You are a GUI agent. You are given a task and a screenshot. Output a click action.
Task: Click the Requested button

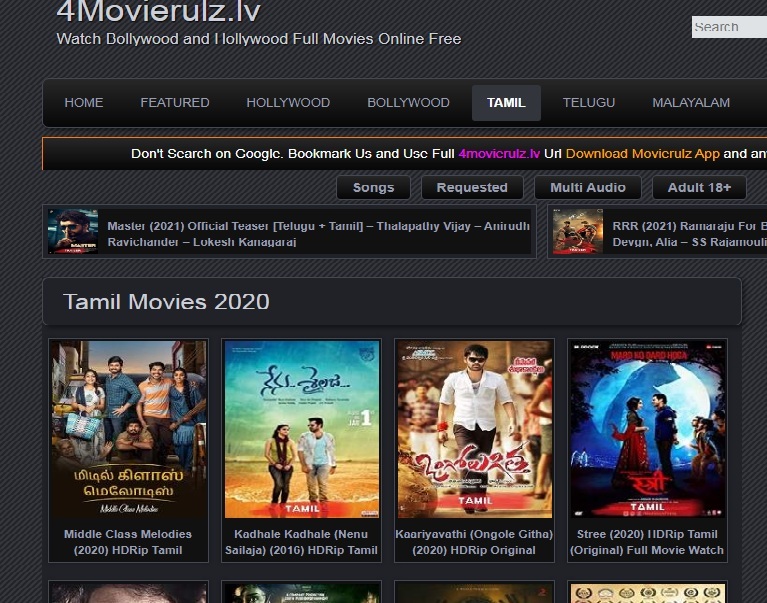[x=472, y=187]
